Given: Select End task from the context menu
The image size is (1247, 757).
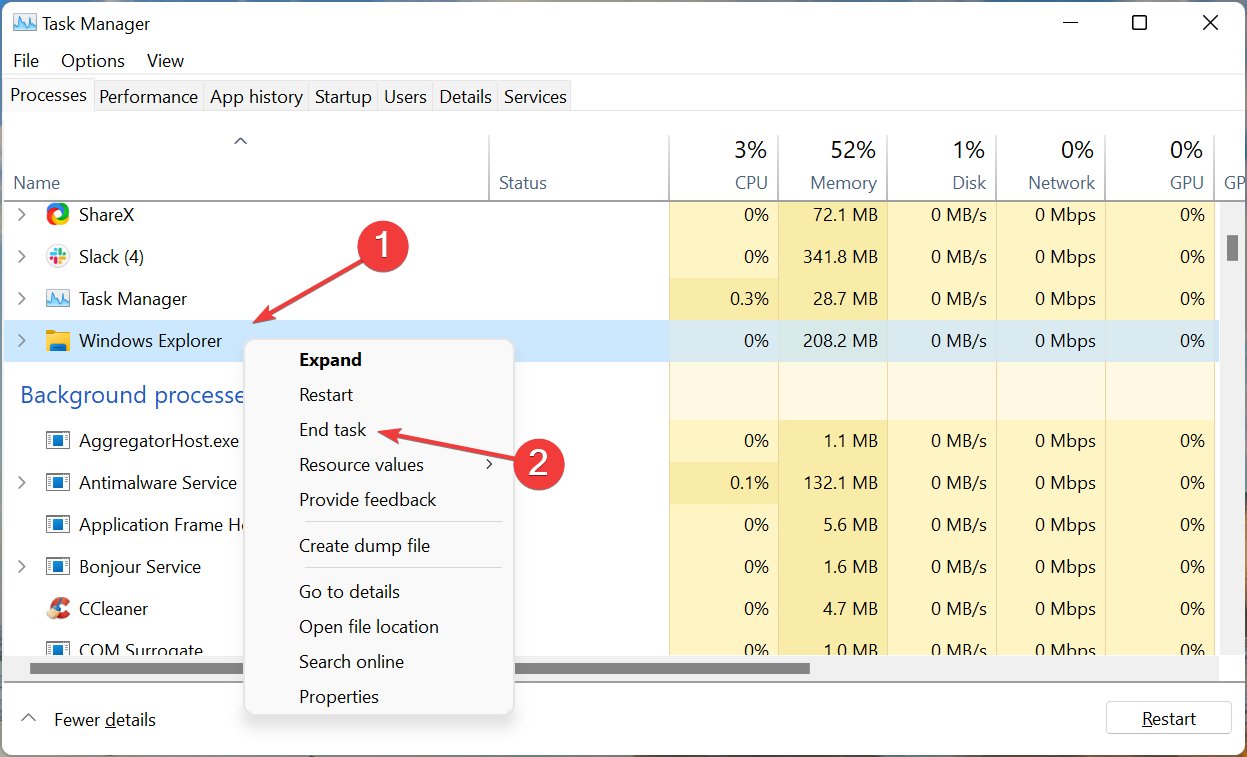Looking at the screenshot, I should coord(333,429).
